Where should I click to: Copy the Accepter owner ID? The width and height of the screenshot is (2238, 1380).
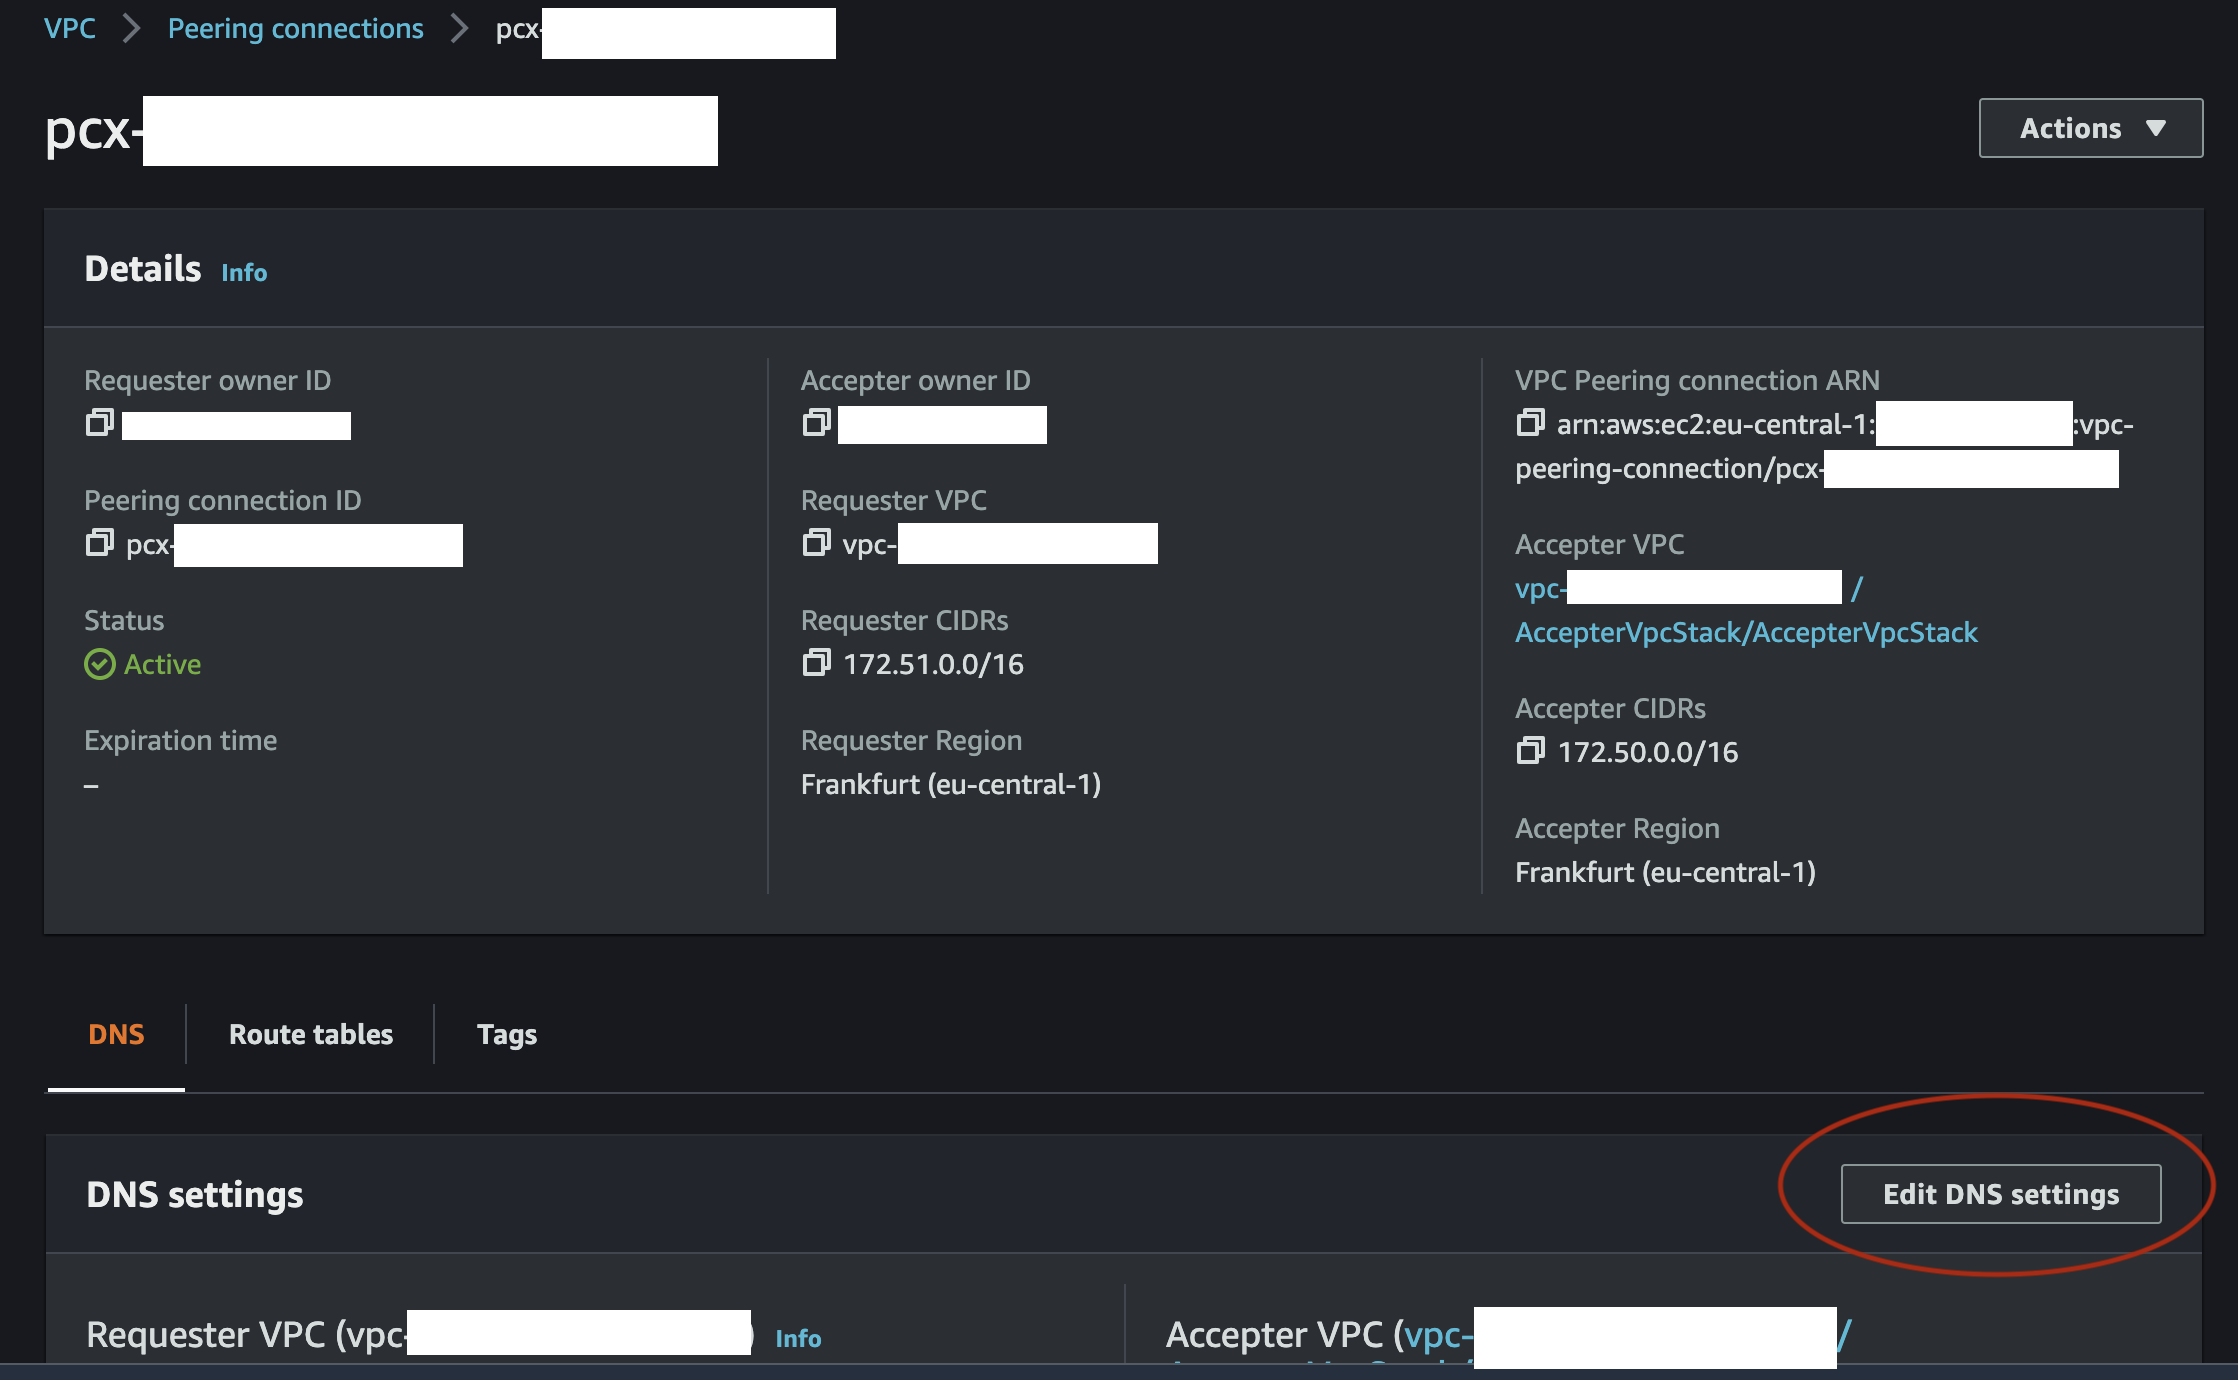[x=816, y=423]
